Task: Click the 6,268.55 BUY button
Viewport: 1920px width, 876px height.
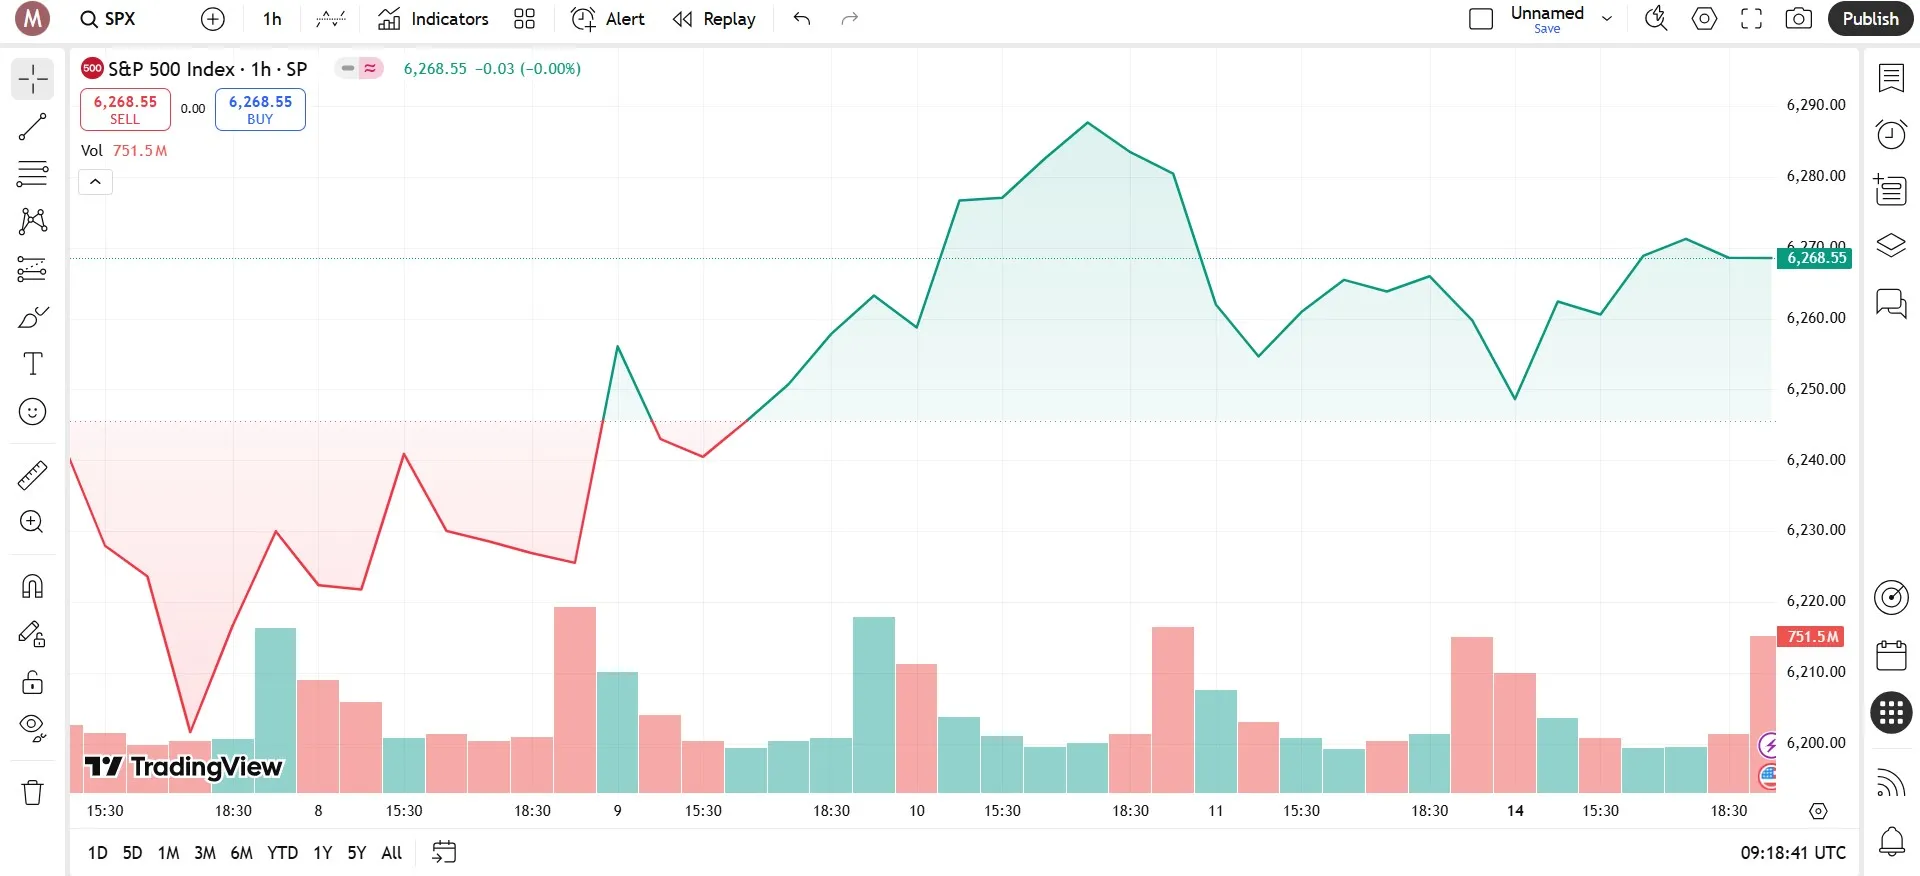Action: 260,109
